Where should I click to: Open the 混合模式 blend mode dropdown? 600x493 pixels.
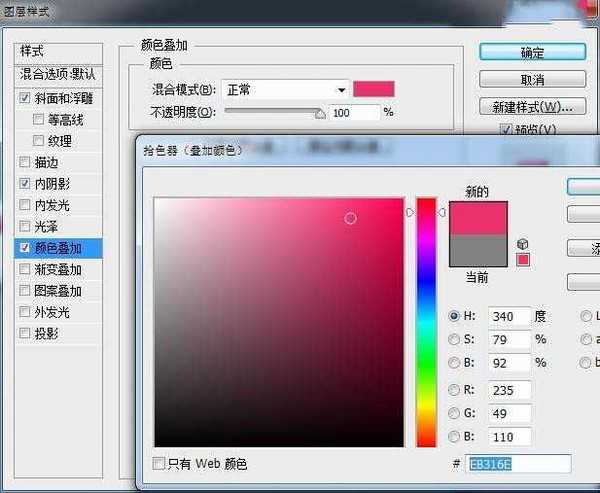(x=285, y=90)
